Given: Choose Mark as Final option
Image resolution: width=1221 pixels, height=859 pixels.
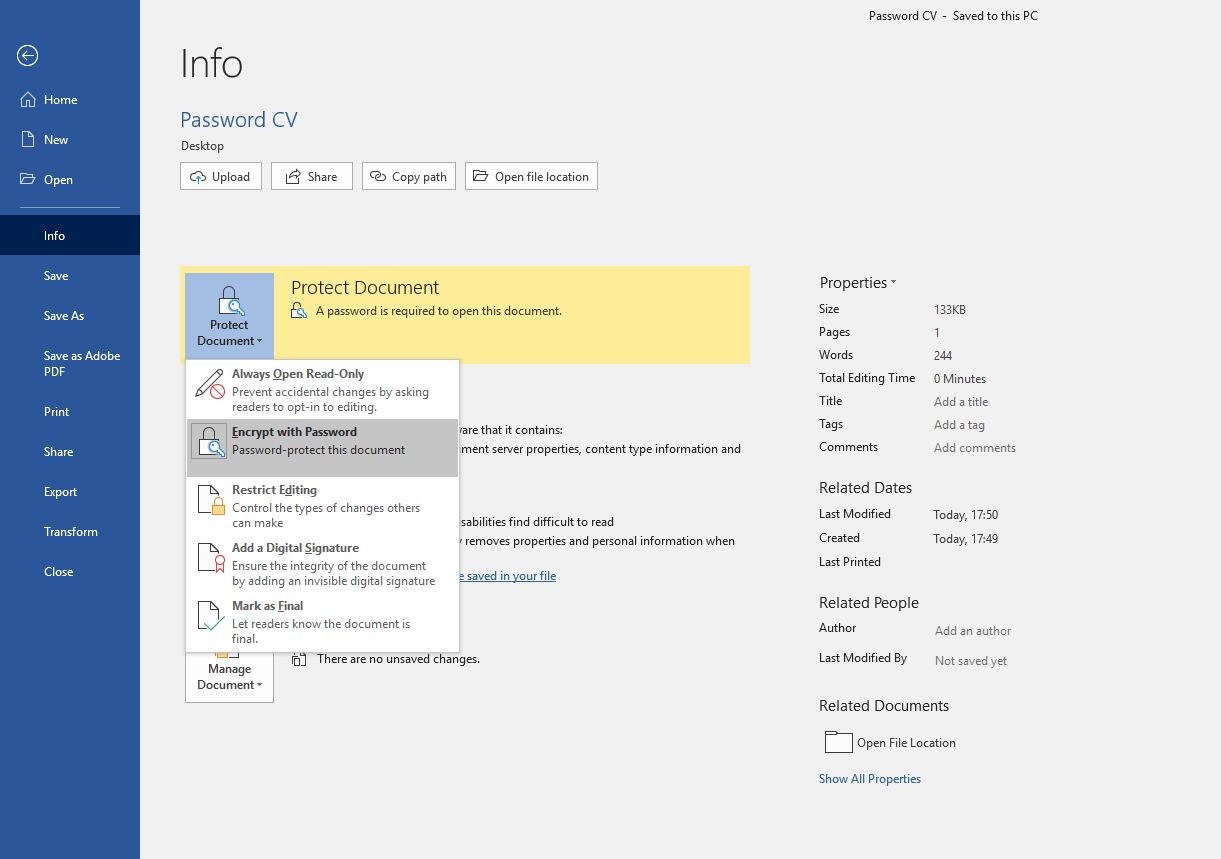Looking at the screenshot, I should 323,622.
